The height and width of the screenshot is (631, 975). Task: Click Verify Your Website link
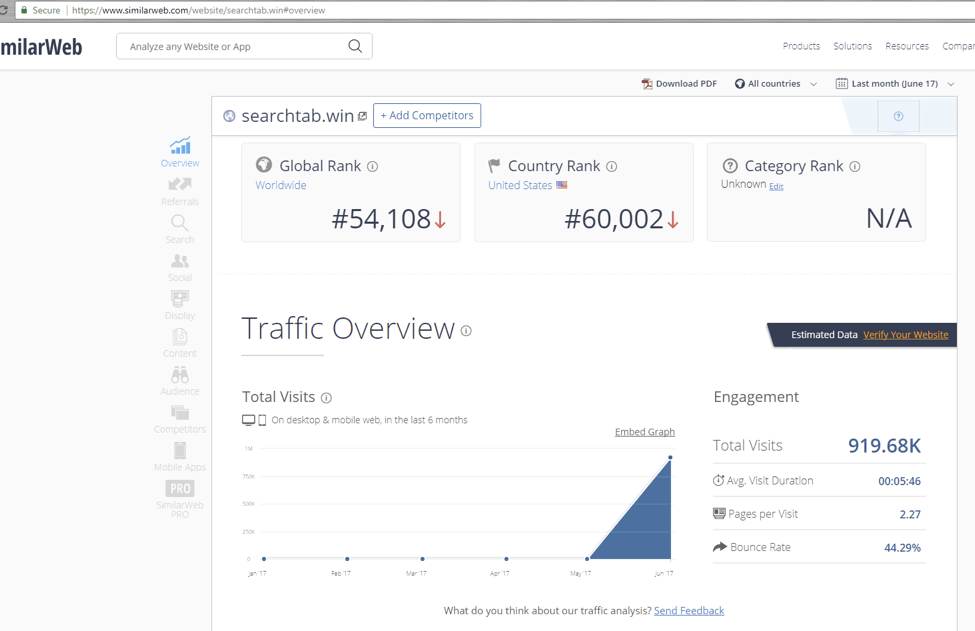click(x=905, y=334)
